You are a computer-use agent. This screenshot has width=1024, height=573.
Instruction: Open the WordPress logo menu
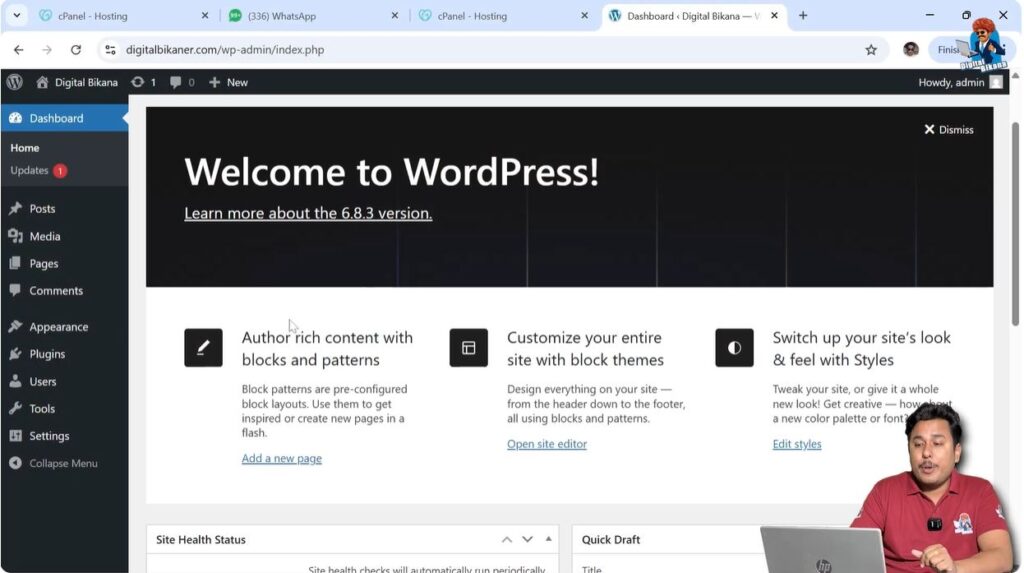[x=14, y=82]
